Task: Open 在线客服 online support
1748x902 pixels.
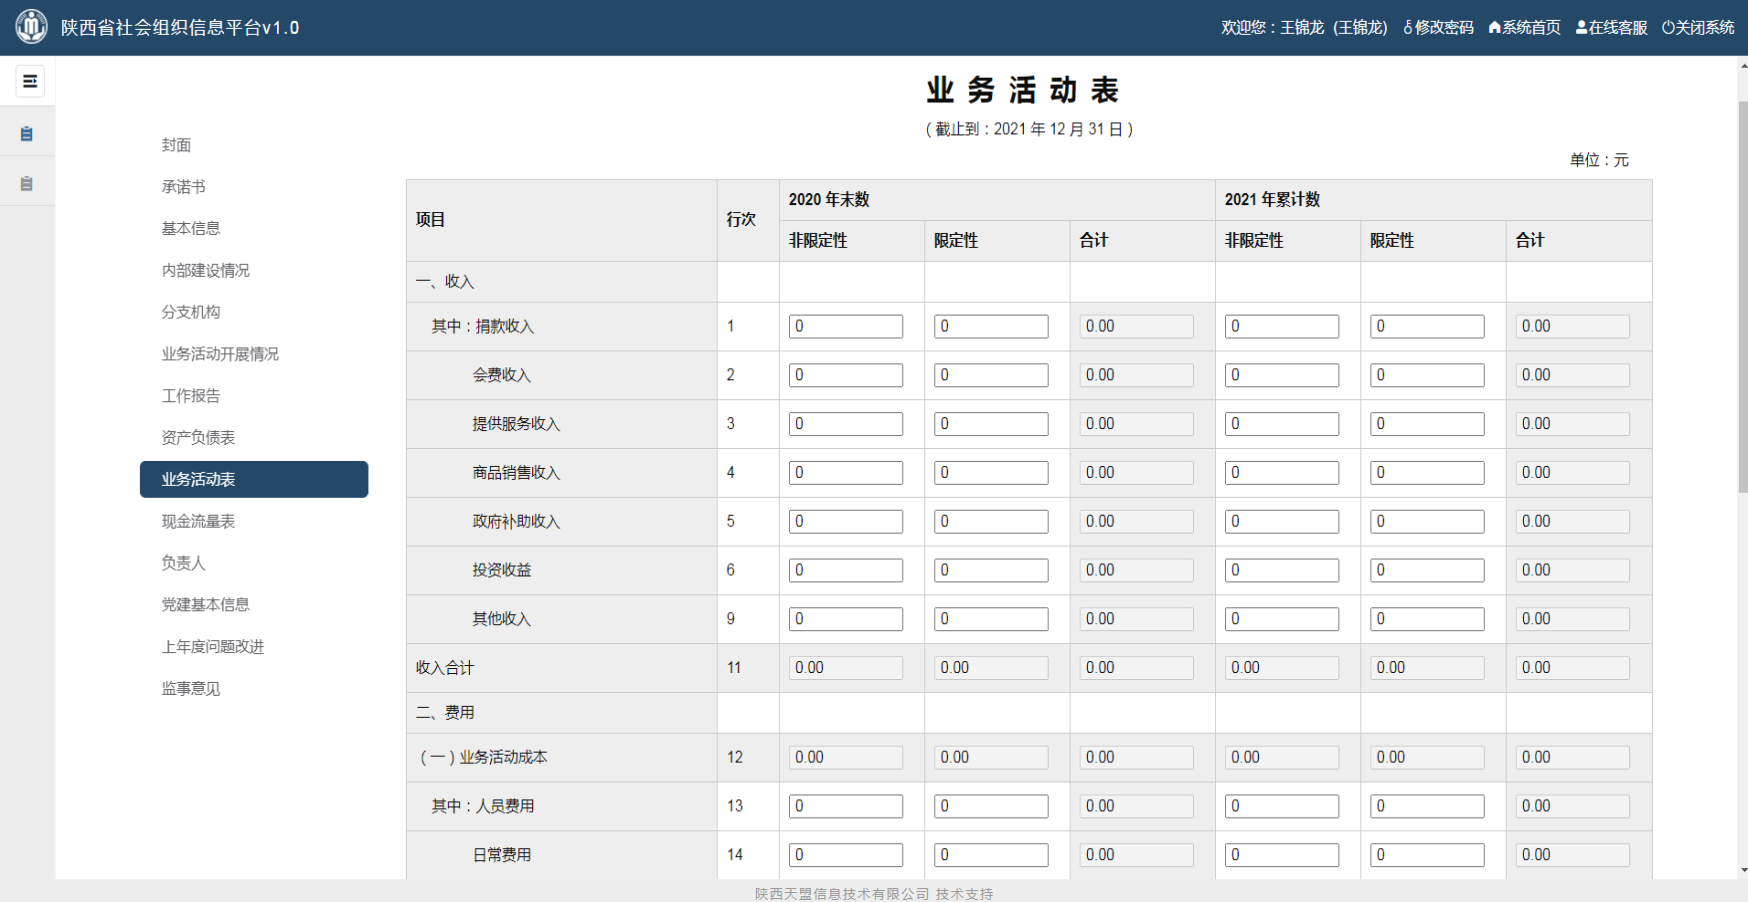Action: point(1611,28)
